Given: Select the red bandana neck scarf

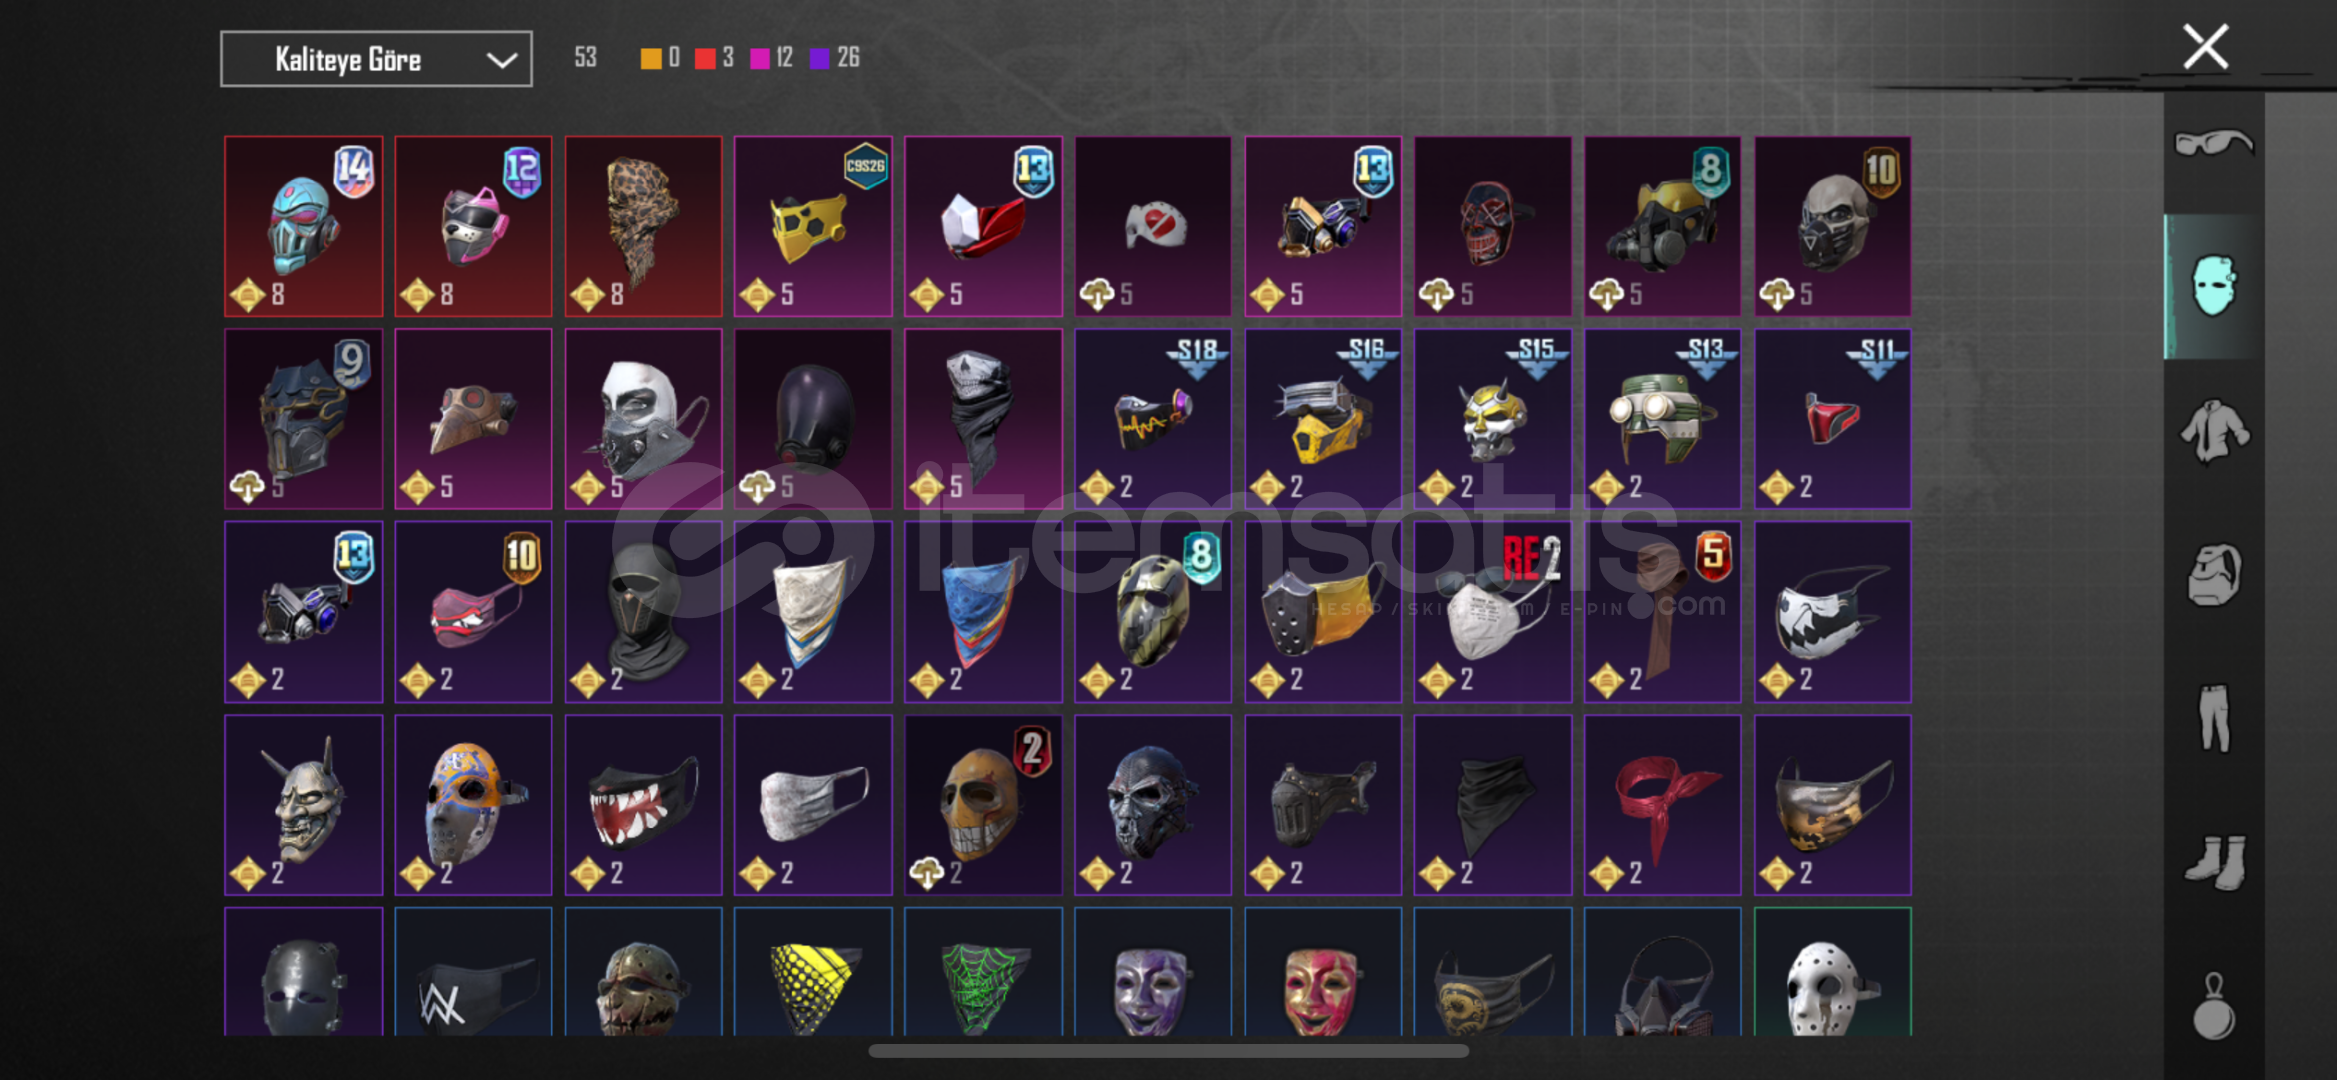Looking at the screenshot, I should click(x=1662, y=805).
